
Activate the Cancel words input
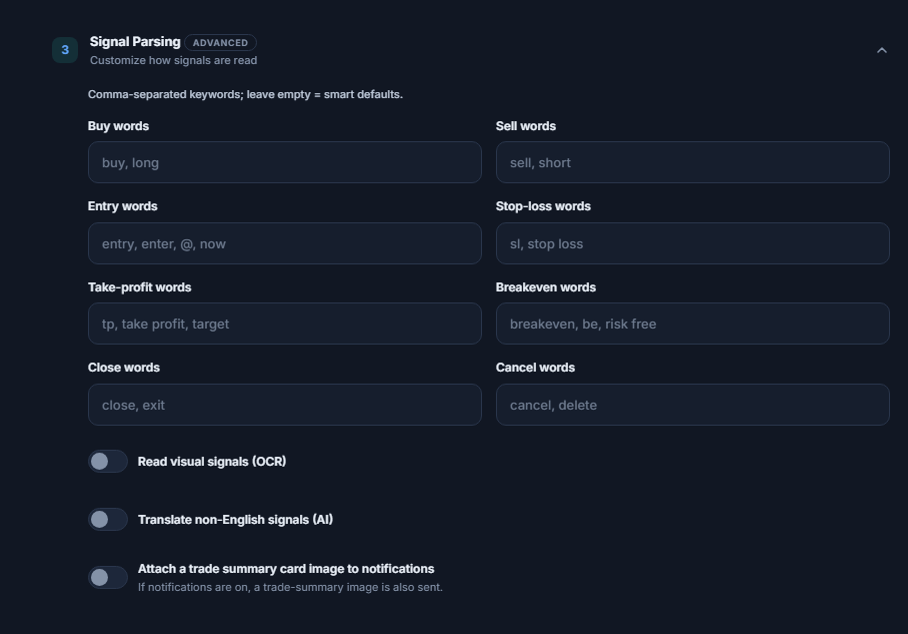(693, 405)
